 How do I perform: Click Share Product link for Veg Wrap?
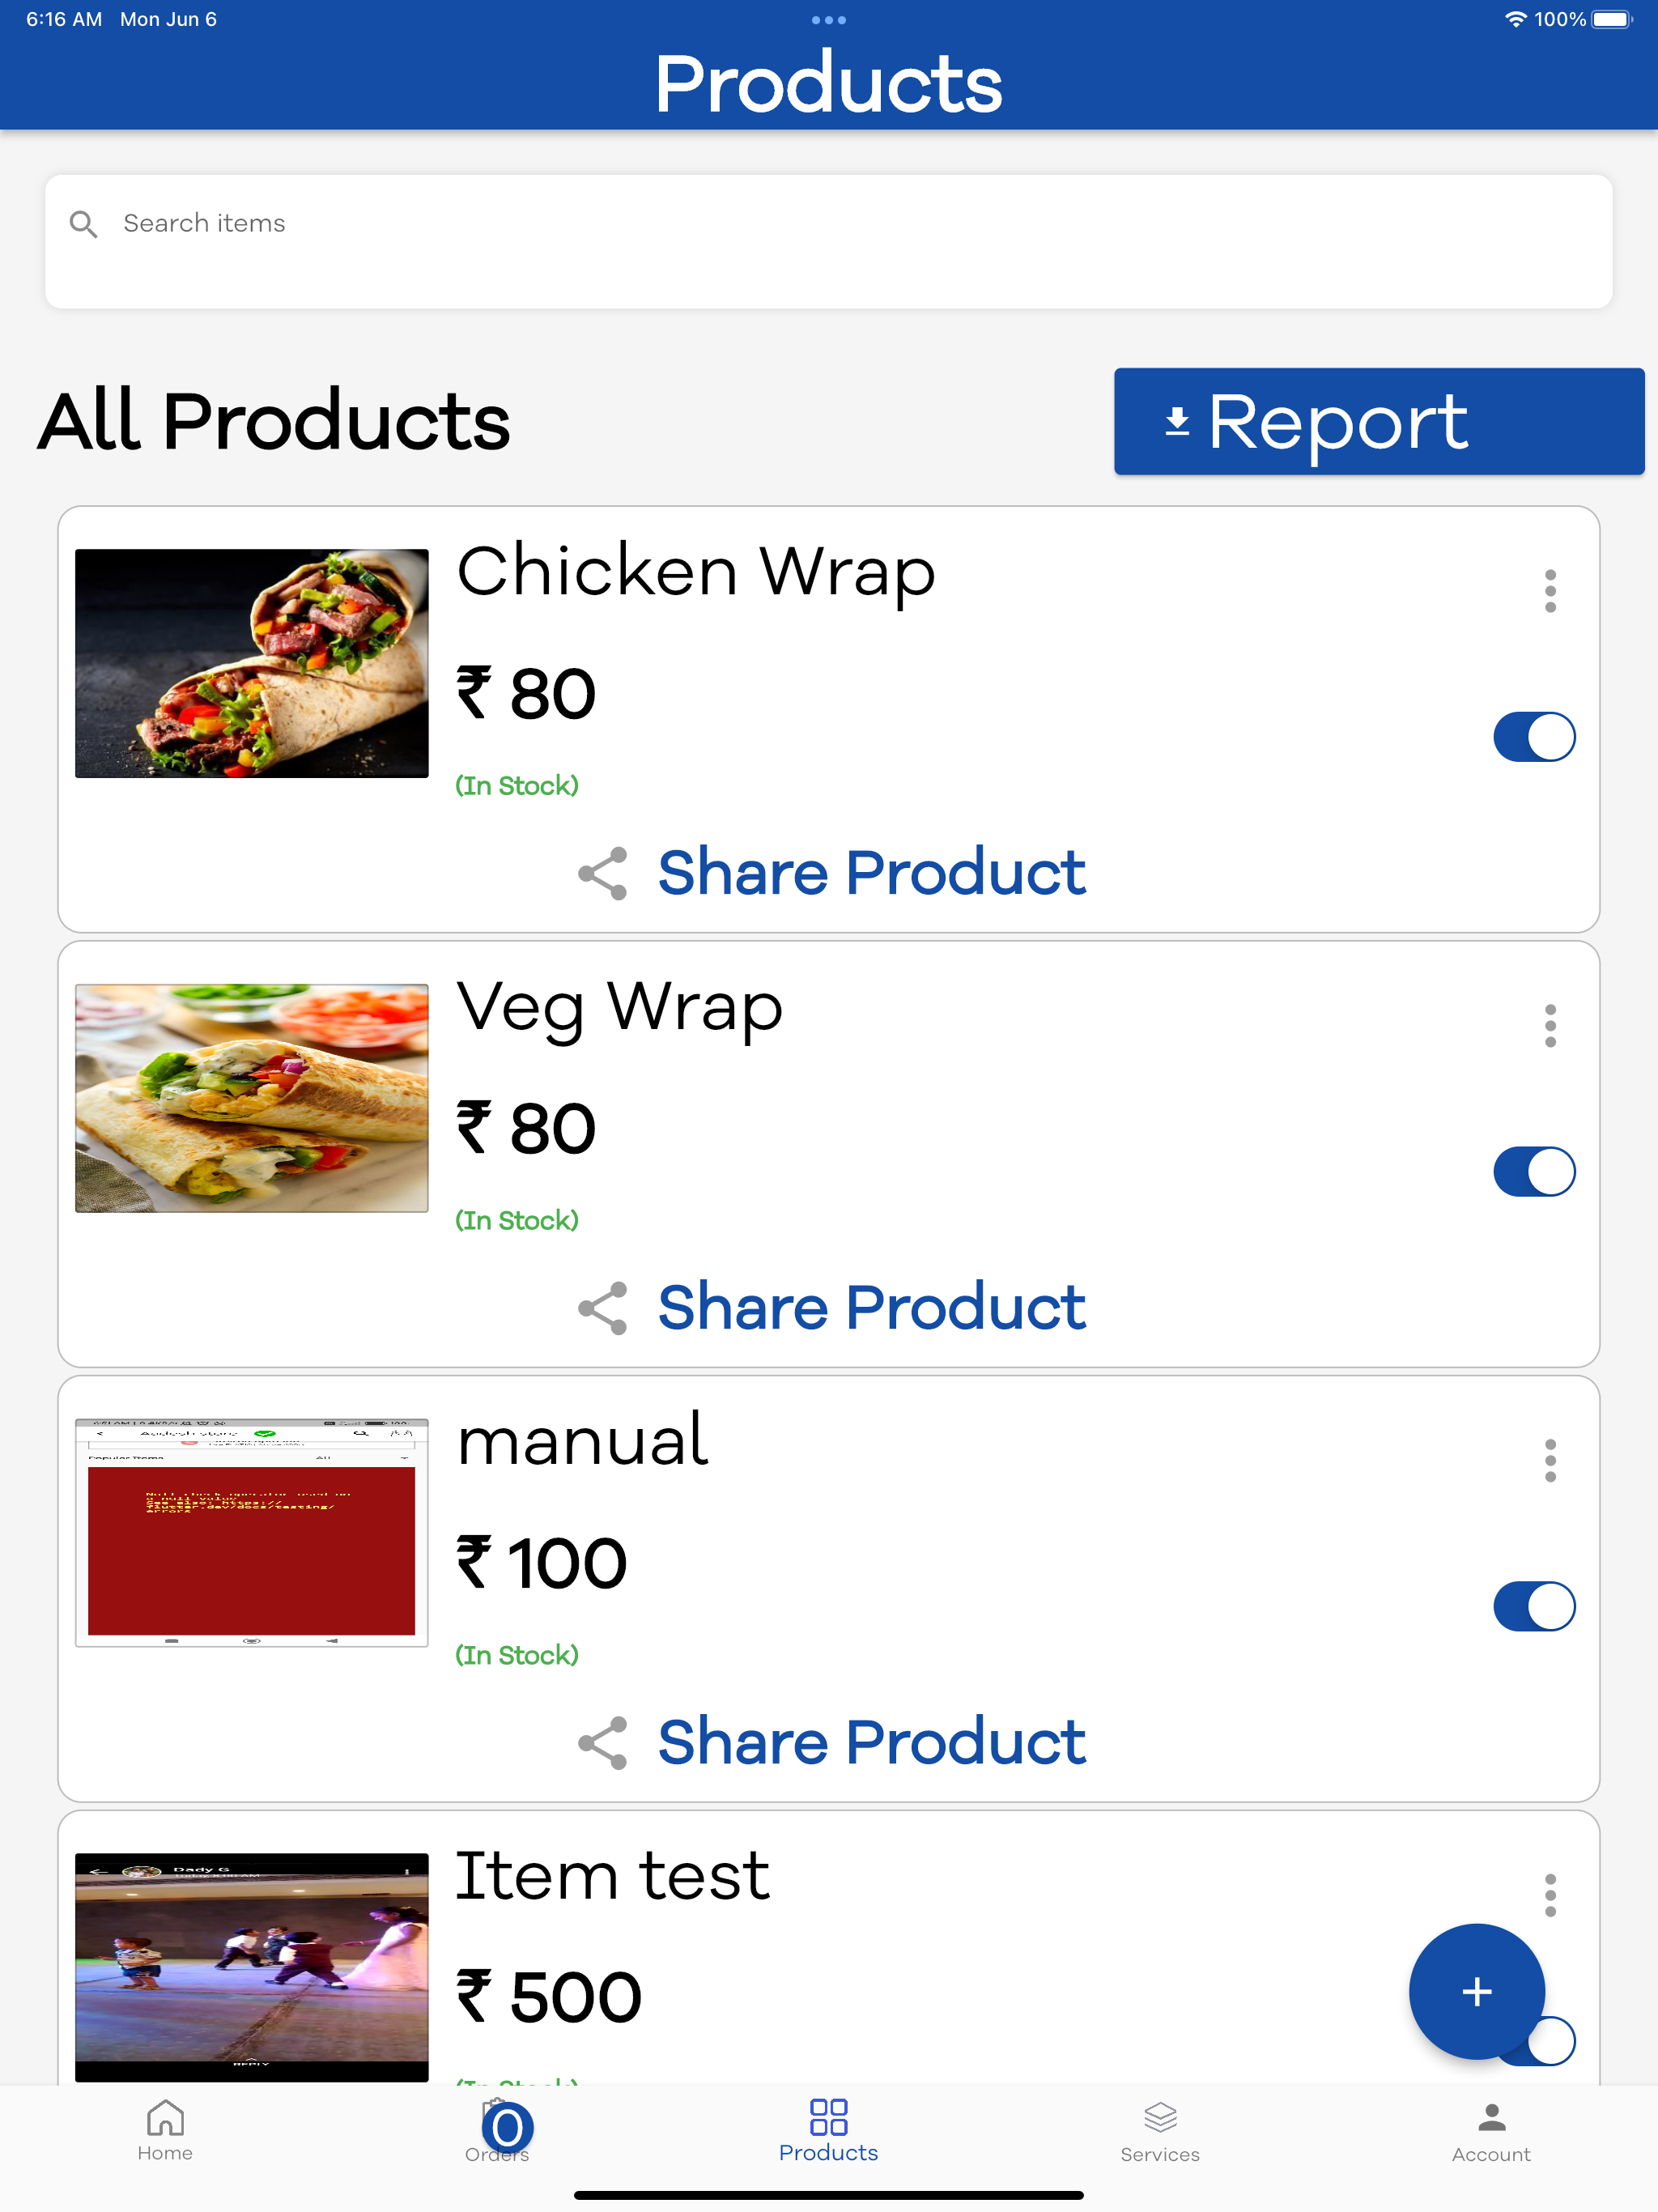click(x=871, y=1308)
